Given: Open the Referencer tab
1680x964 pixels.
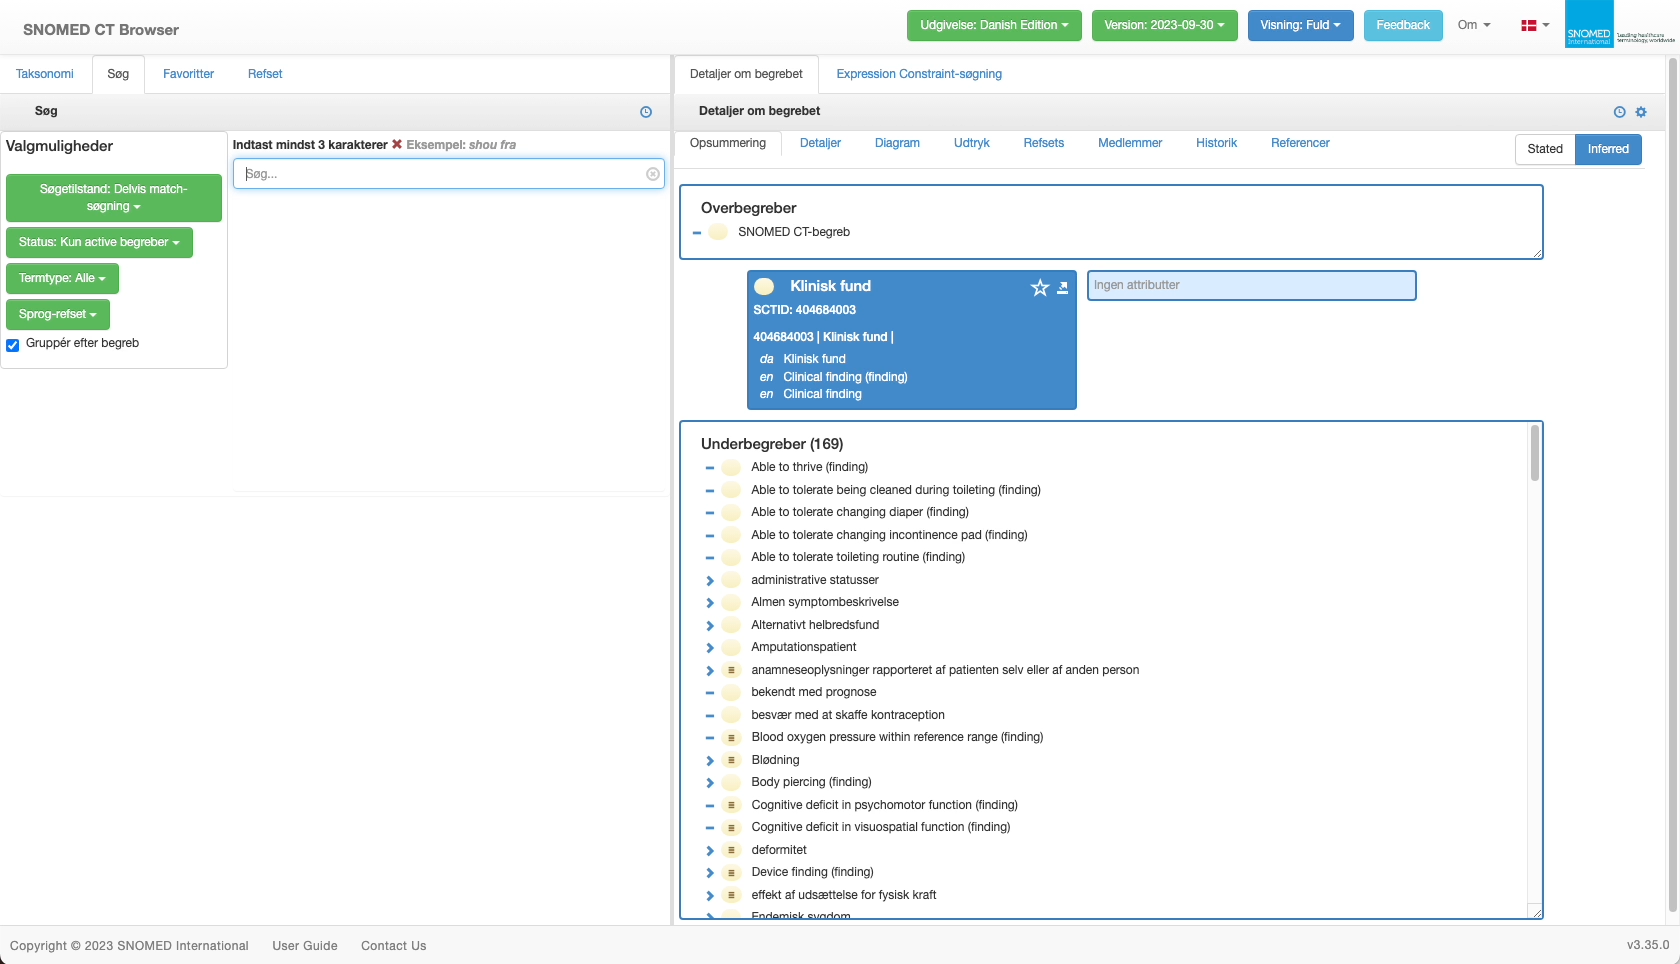Looking at the screenshot, I should [x=1300, y=143].
